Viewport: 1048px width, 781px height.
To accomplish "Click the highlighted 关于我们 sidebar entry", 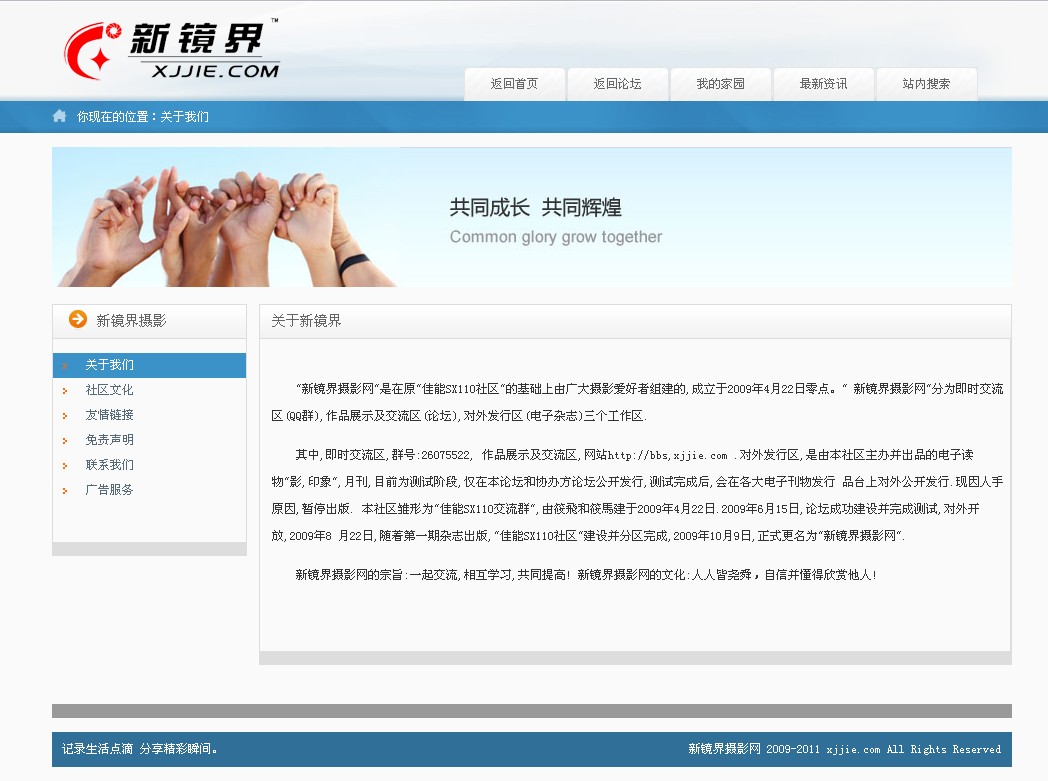I will 110,364.
